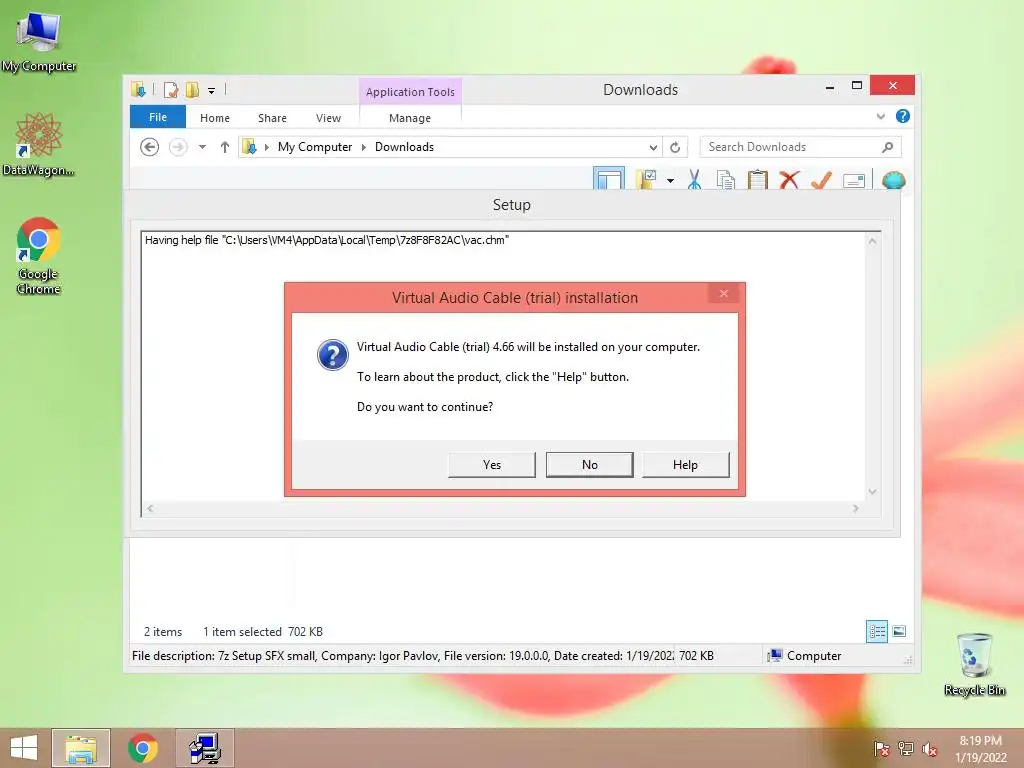Image resolution: width=1024 pixels, height=768 pixels.
Task: Click the title bar folder icon
Action: pyautogui.click(x=138, y=89)
